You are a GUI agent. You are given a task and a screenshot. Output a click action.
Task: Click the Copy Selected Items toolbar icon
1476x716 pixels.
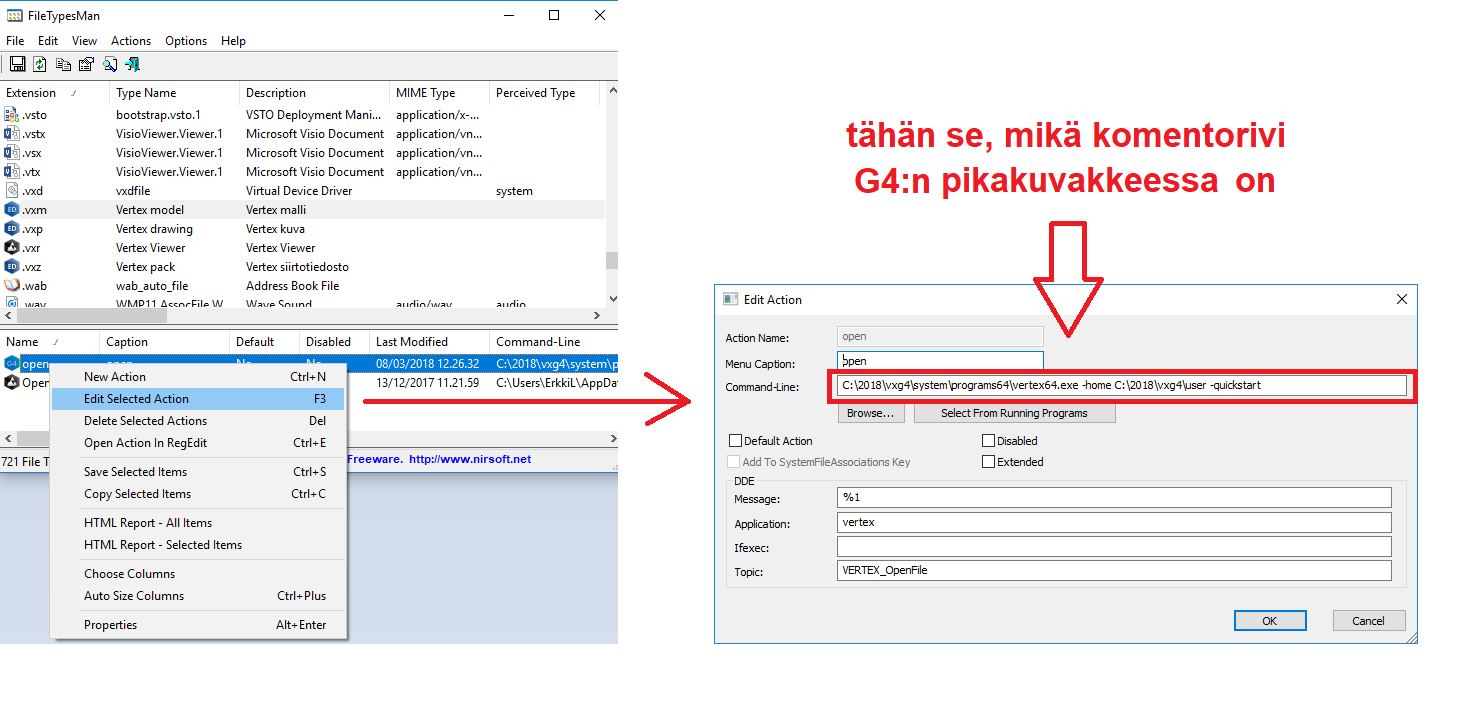click(63, 65)
